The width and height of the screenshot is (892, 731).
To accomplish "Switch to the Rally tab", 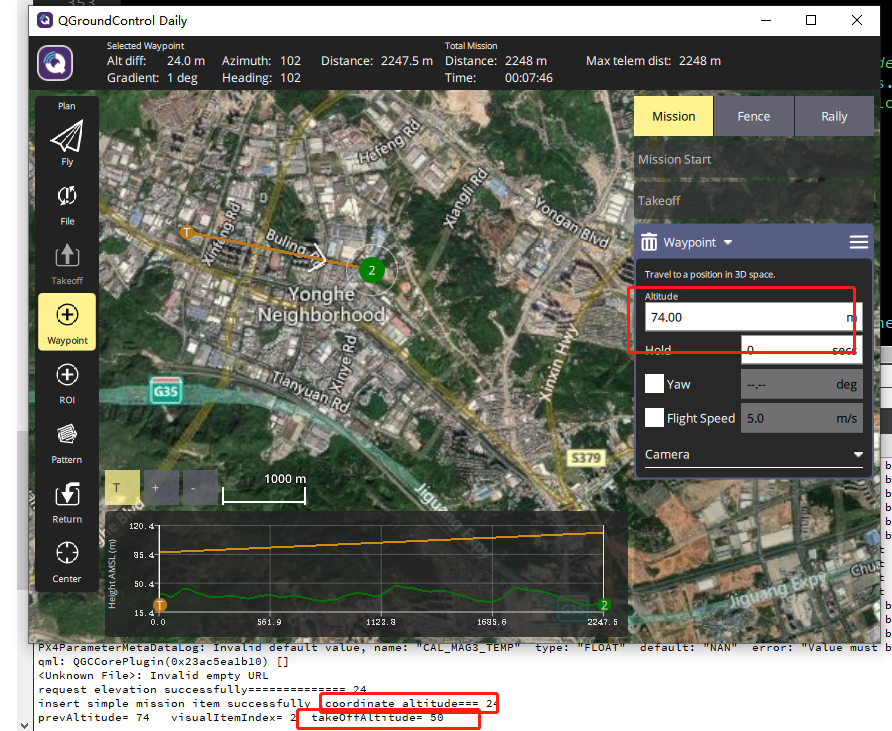I will click(x=834, y=116).
